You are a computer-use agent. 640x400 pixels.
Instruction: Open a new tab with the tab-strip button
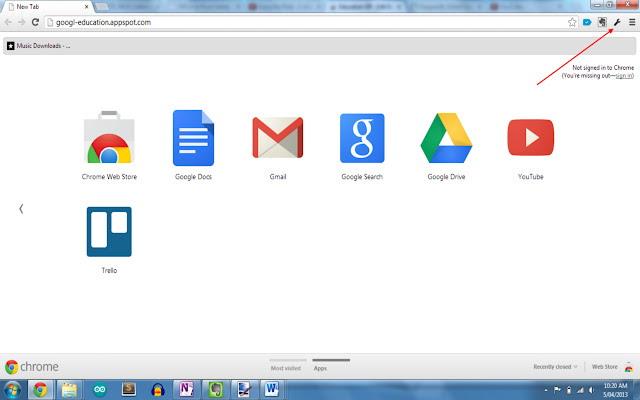102,7
